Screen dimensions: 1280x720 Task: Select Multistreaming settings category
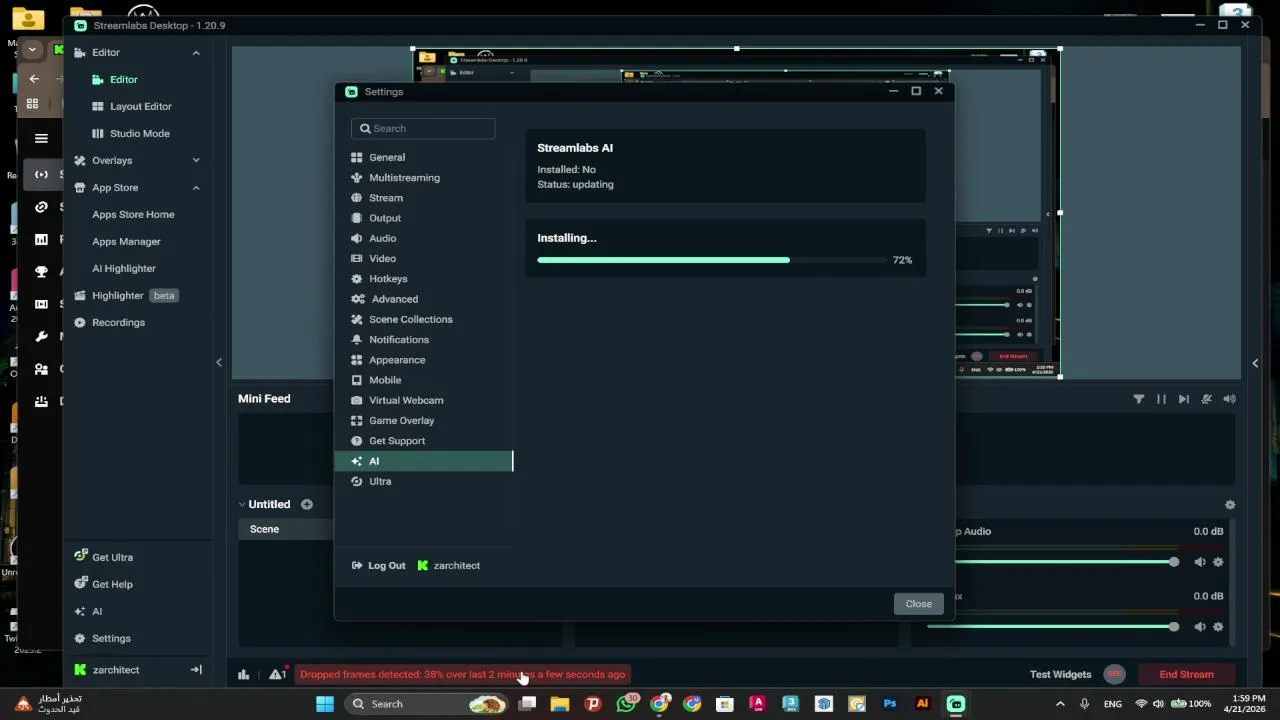pyautogui.click(x=423, y=177)
